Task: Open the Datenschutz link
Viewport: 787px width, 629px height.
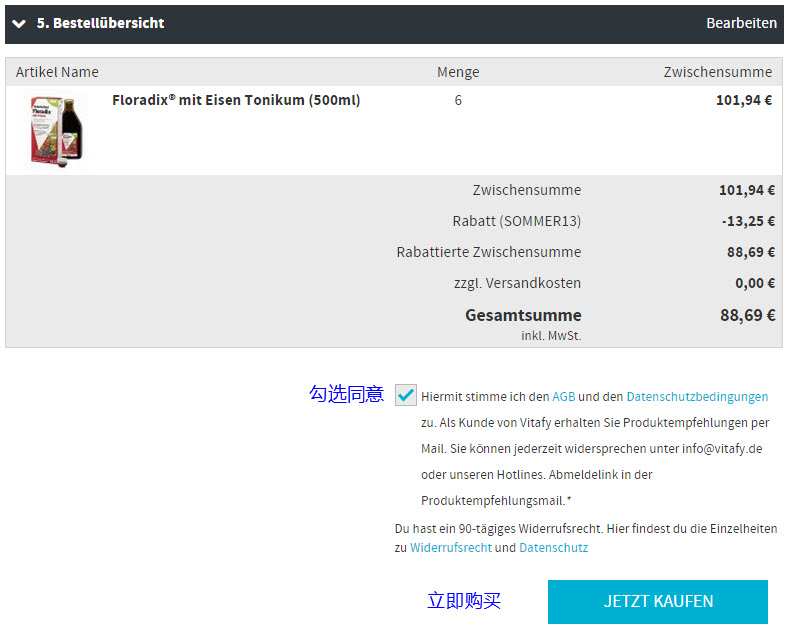Action: click(553, 548)
